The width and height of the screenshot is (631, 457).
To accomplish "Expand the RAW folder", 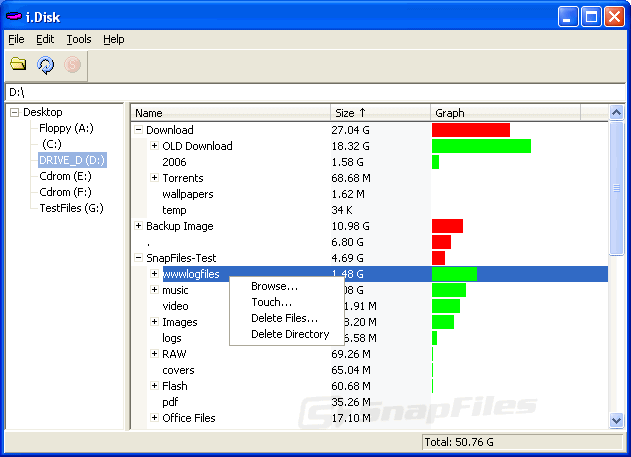I will tap(155, 354).
